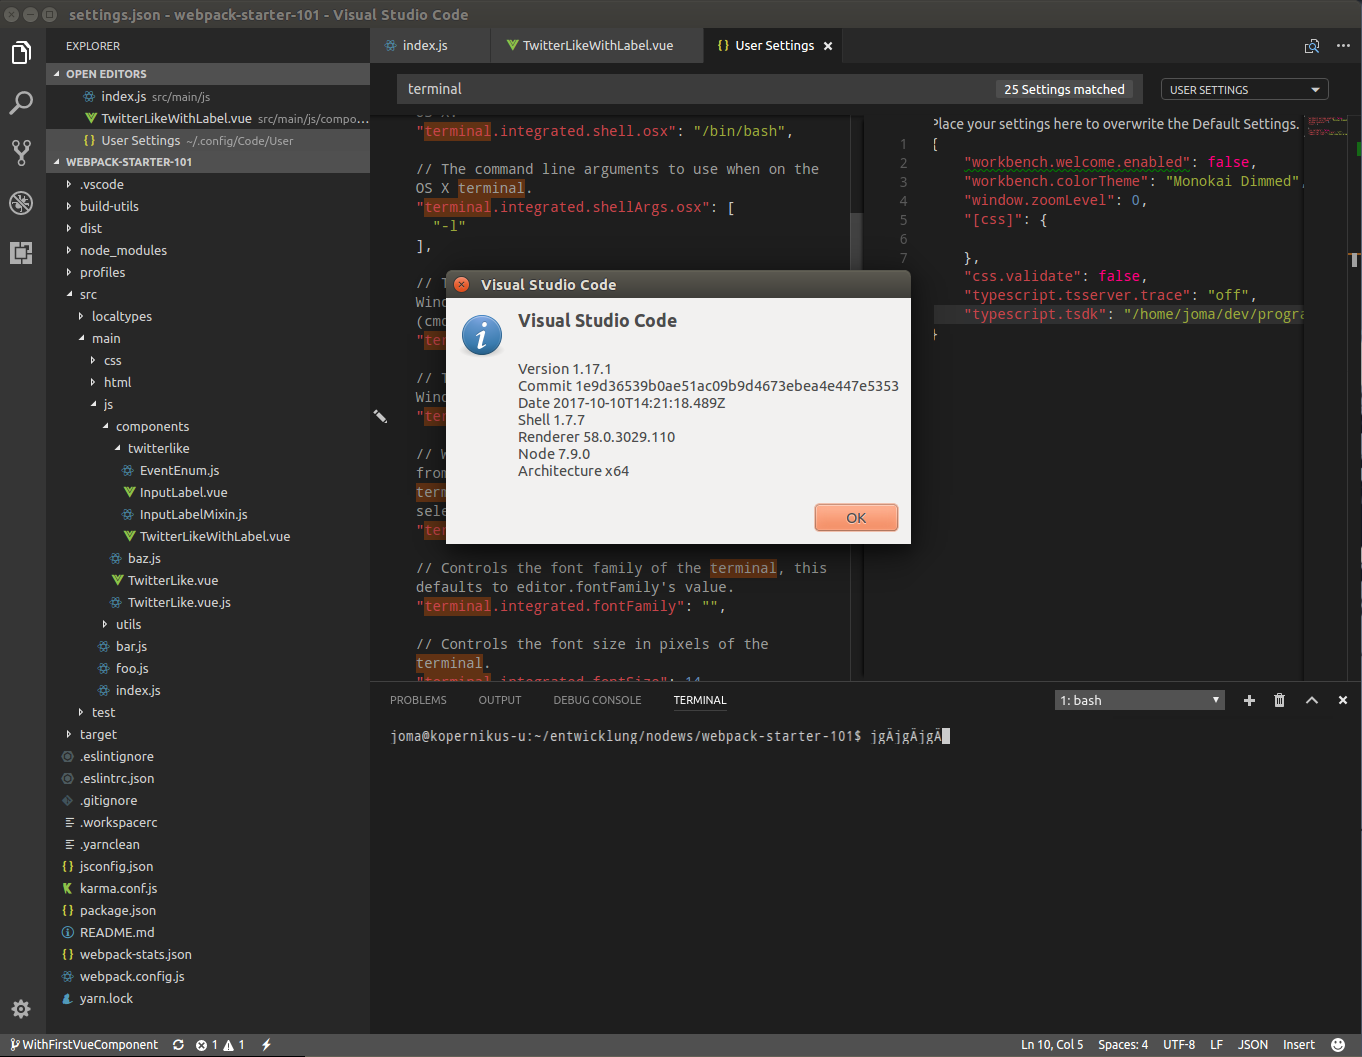The image size is (1362, 1057).
Task: Change the UTF-8 file encoding
Action: 1179,1045
